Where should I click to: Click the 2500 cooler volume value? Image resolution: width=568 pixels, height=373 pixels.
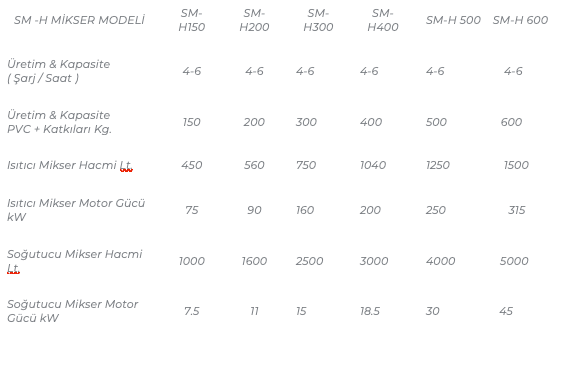[309, 261]
